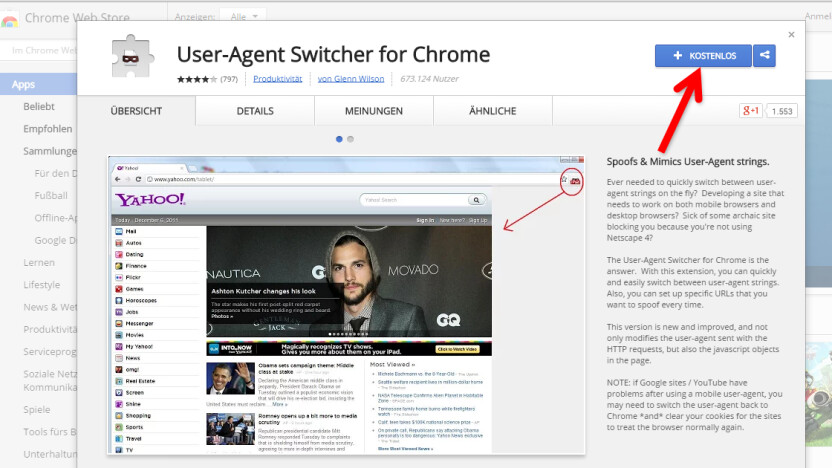Select Apps in the store sidebar
This screenshot has height=468, width=832.
click(x=38, y=84)
